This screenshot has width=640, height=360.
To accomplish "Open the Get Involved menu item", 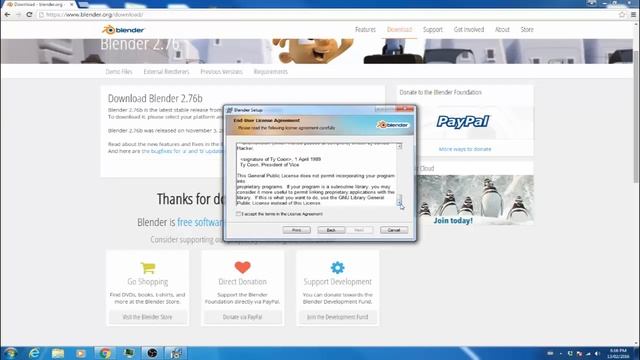I will click(x=469, y=29).
